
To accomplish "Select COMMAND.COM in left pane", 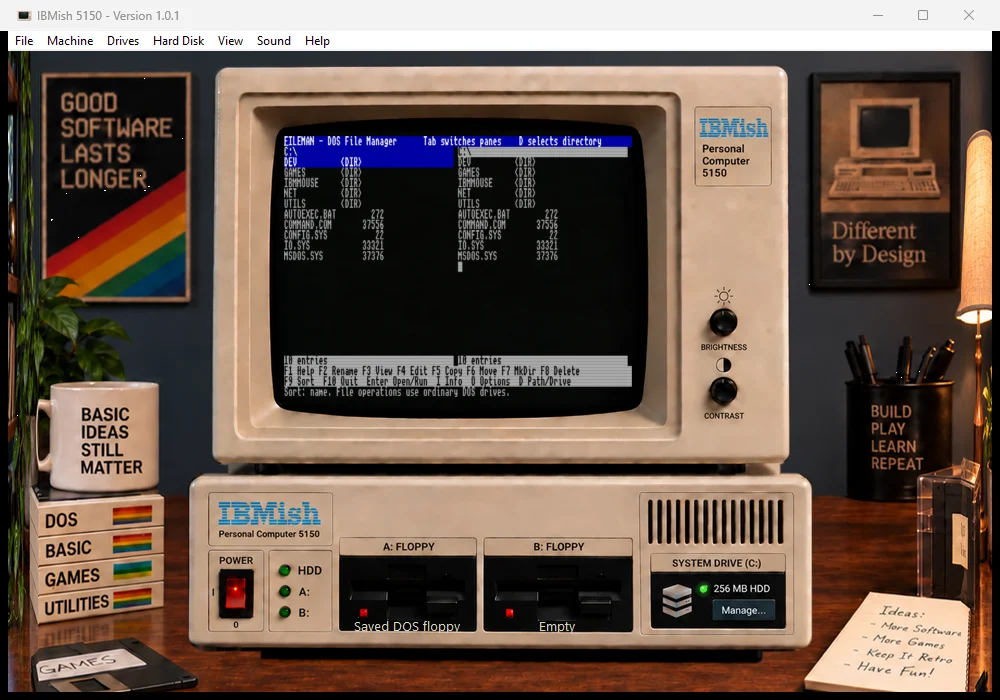I will point(368,224).
